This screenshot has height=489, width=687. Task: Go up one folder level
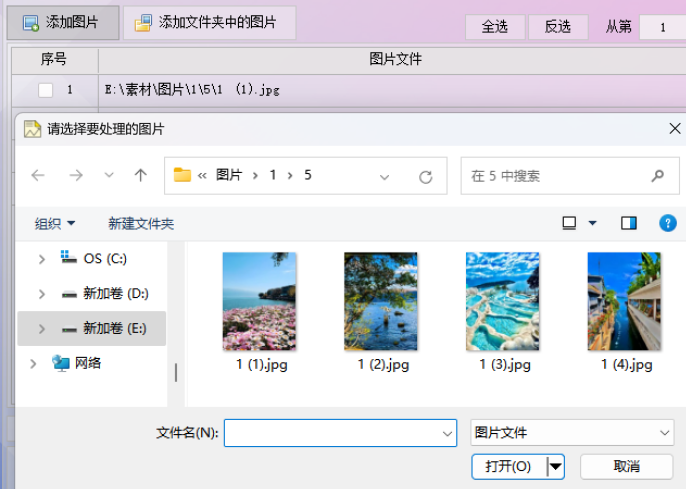click(141, 176)
